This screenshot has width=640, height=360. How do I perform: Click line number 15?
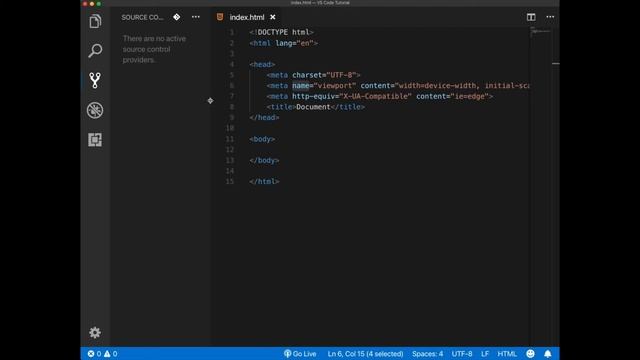230,182
